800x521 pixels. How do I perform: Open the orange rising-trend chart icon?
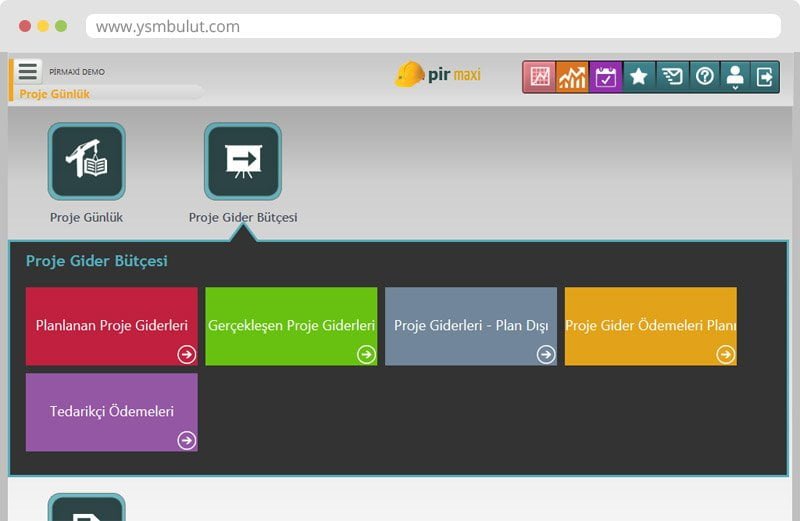[x=573, y=77]
